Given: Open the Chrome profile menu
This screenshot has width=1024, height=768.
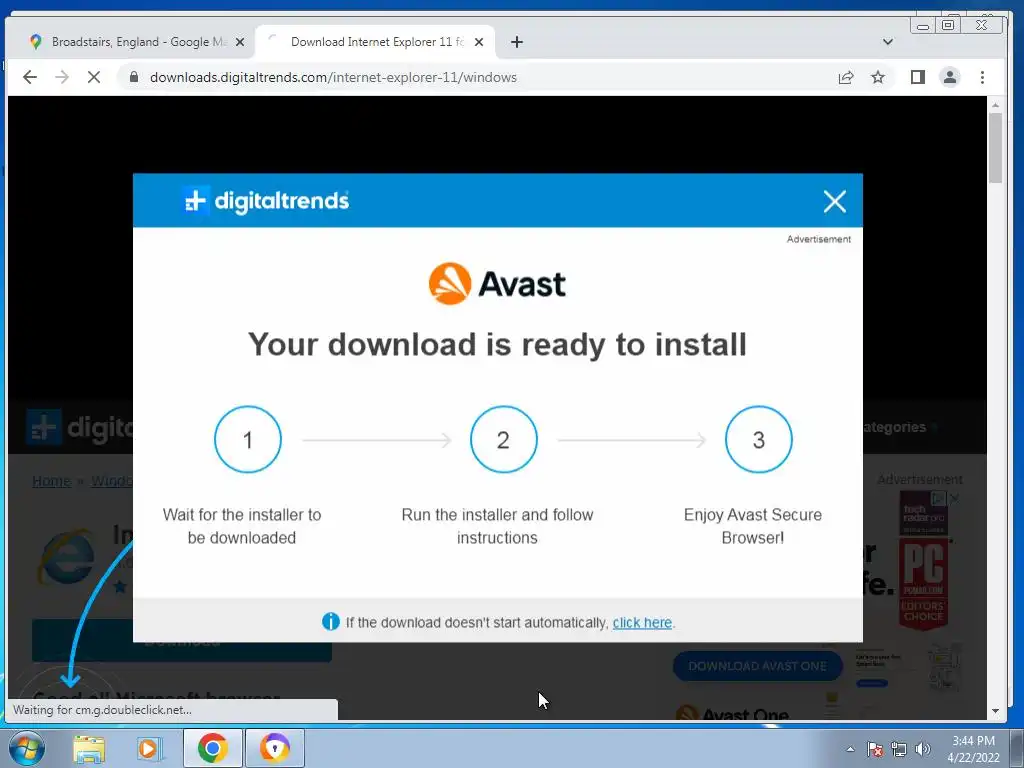Looking at the screenshot, I should (x=950, y=77).
